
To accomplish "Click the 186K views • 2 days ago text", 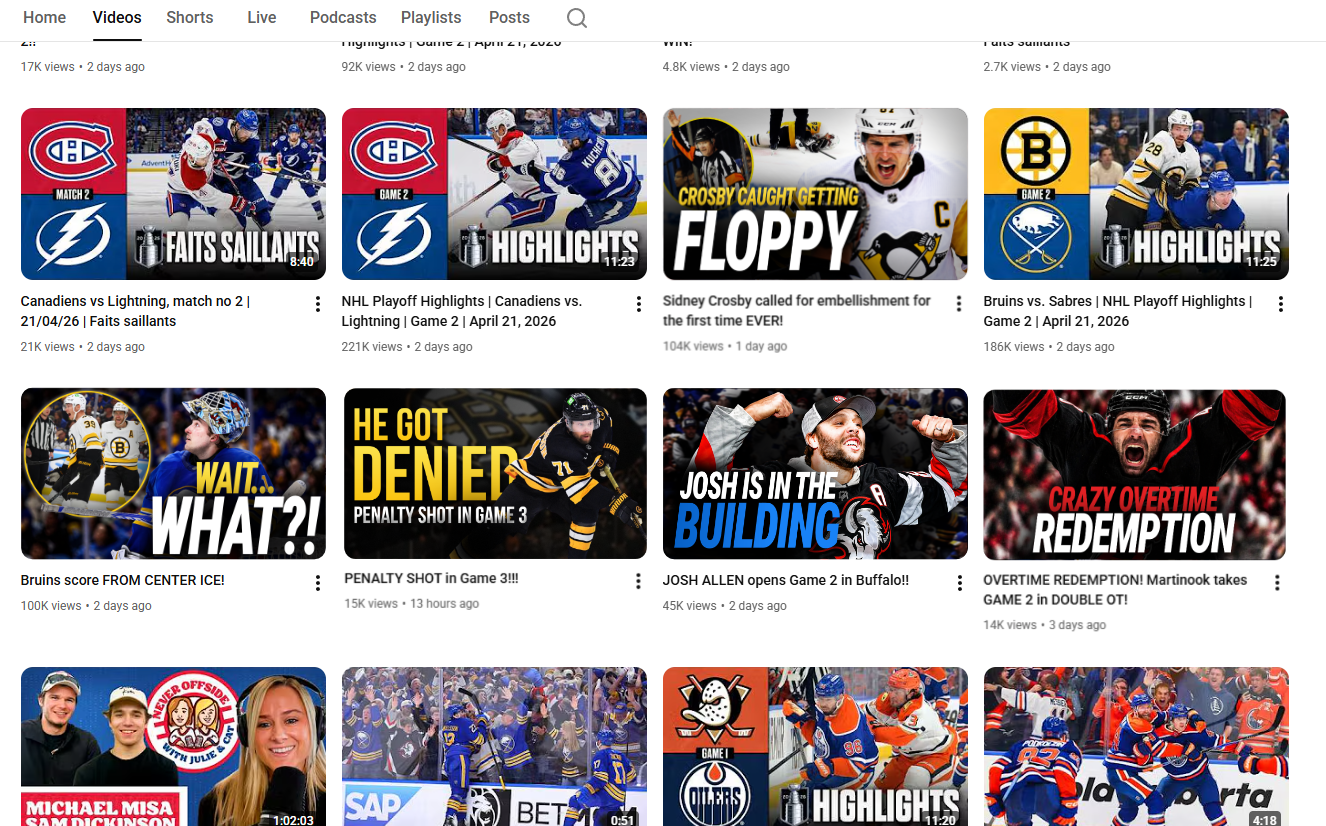I will pos(1049,347).
